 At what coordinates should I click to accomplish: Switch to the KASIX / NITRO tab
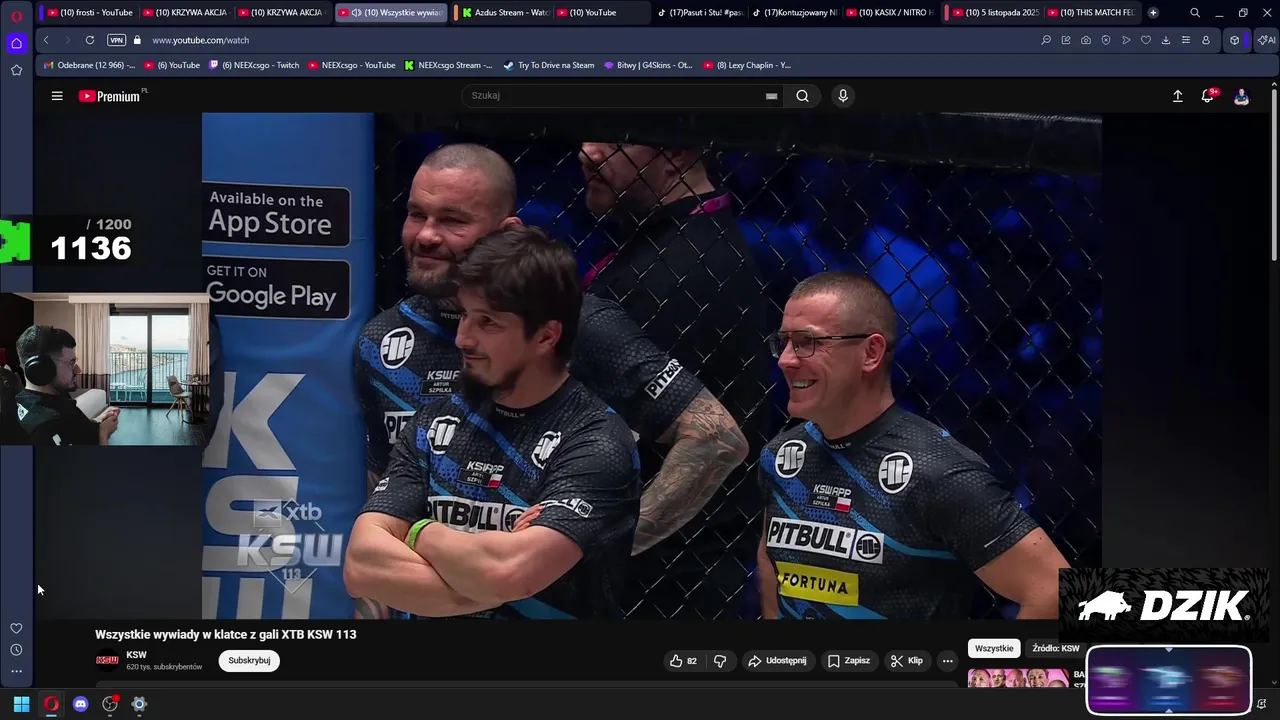(890, 13)
